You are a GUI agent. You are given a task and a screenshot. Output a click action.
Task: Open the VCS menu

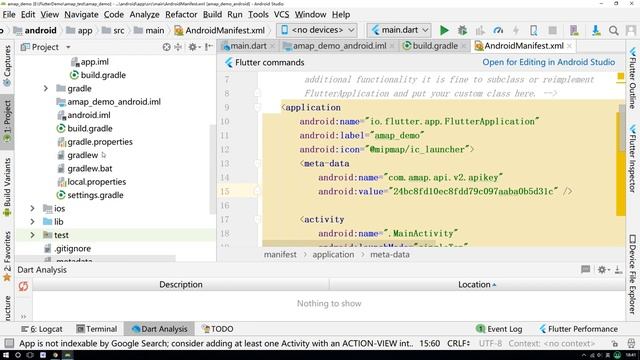(x=281, y=14)
